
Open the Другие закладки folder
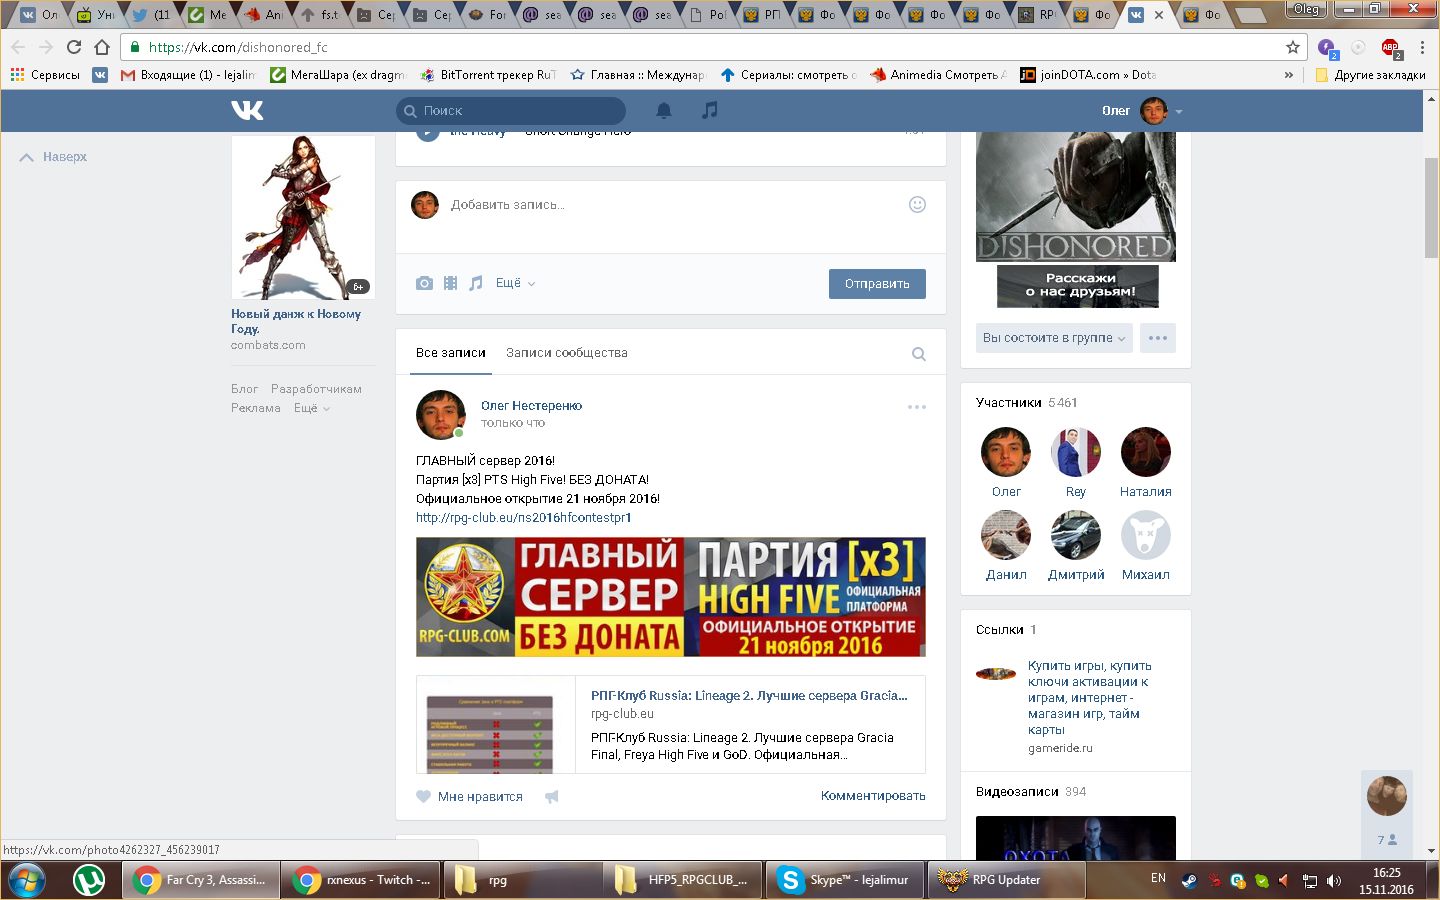click(1371, 75)
